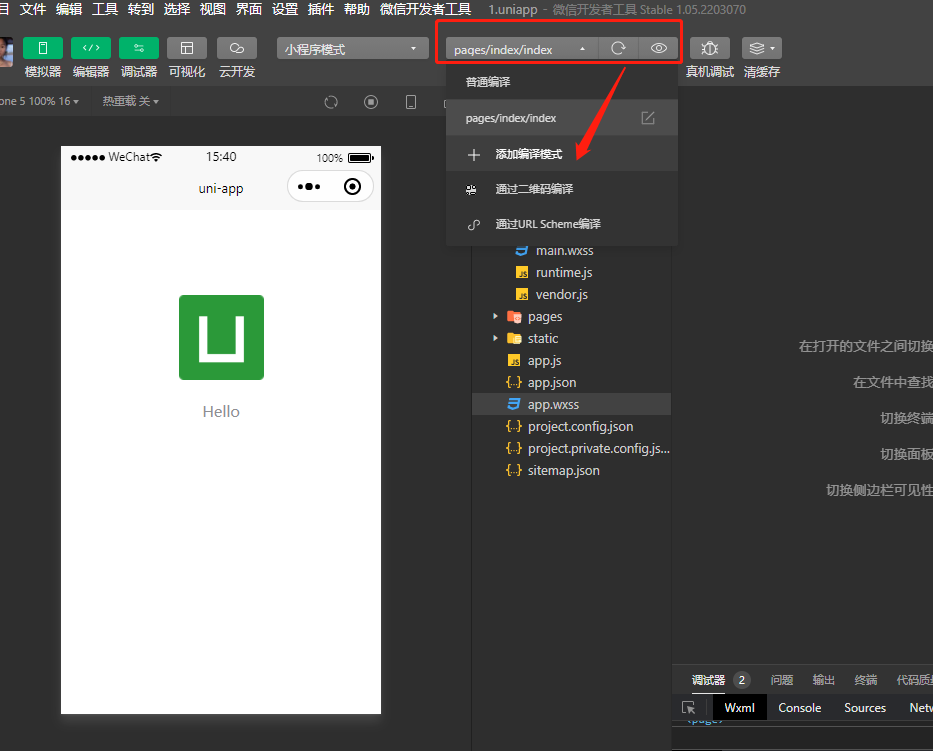The width and height of the screenshot is (933, 751).
Task: Toggle the screen recording button above the simulator
Action: point(371,101)
